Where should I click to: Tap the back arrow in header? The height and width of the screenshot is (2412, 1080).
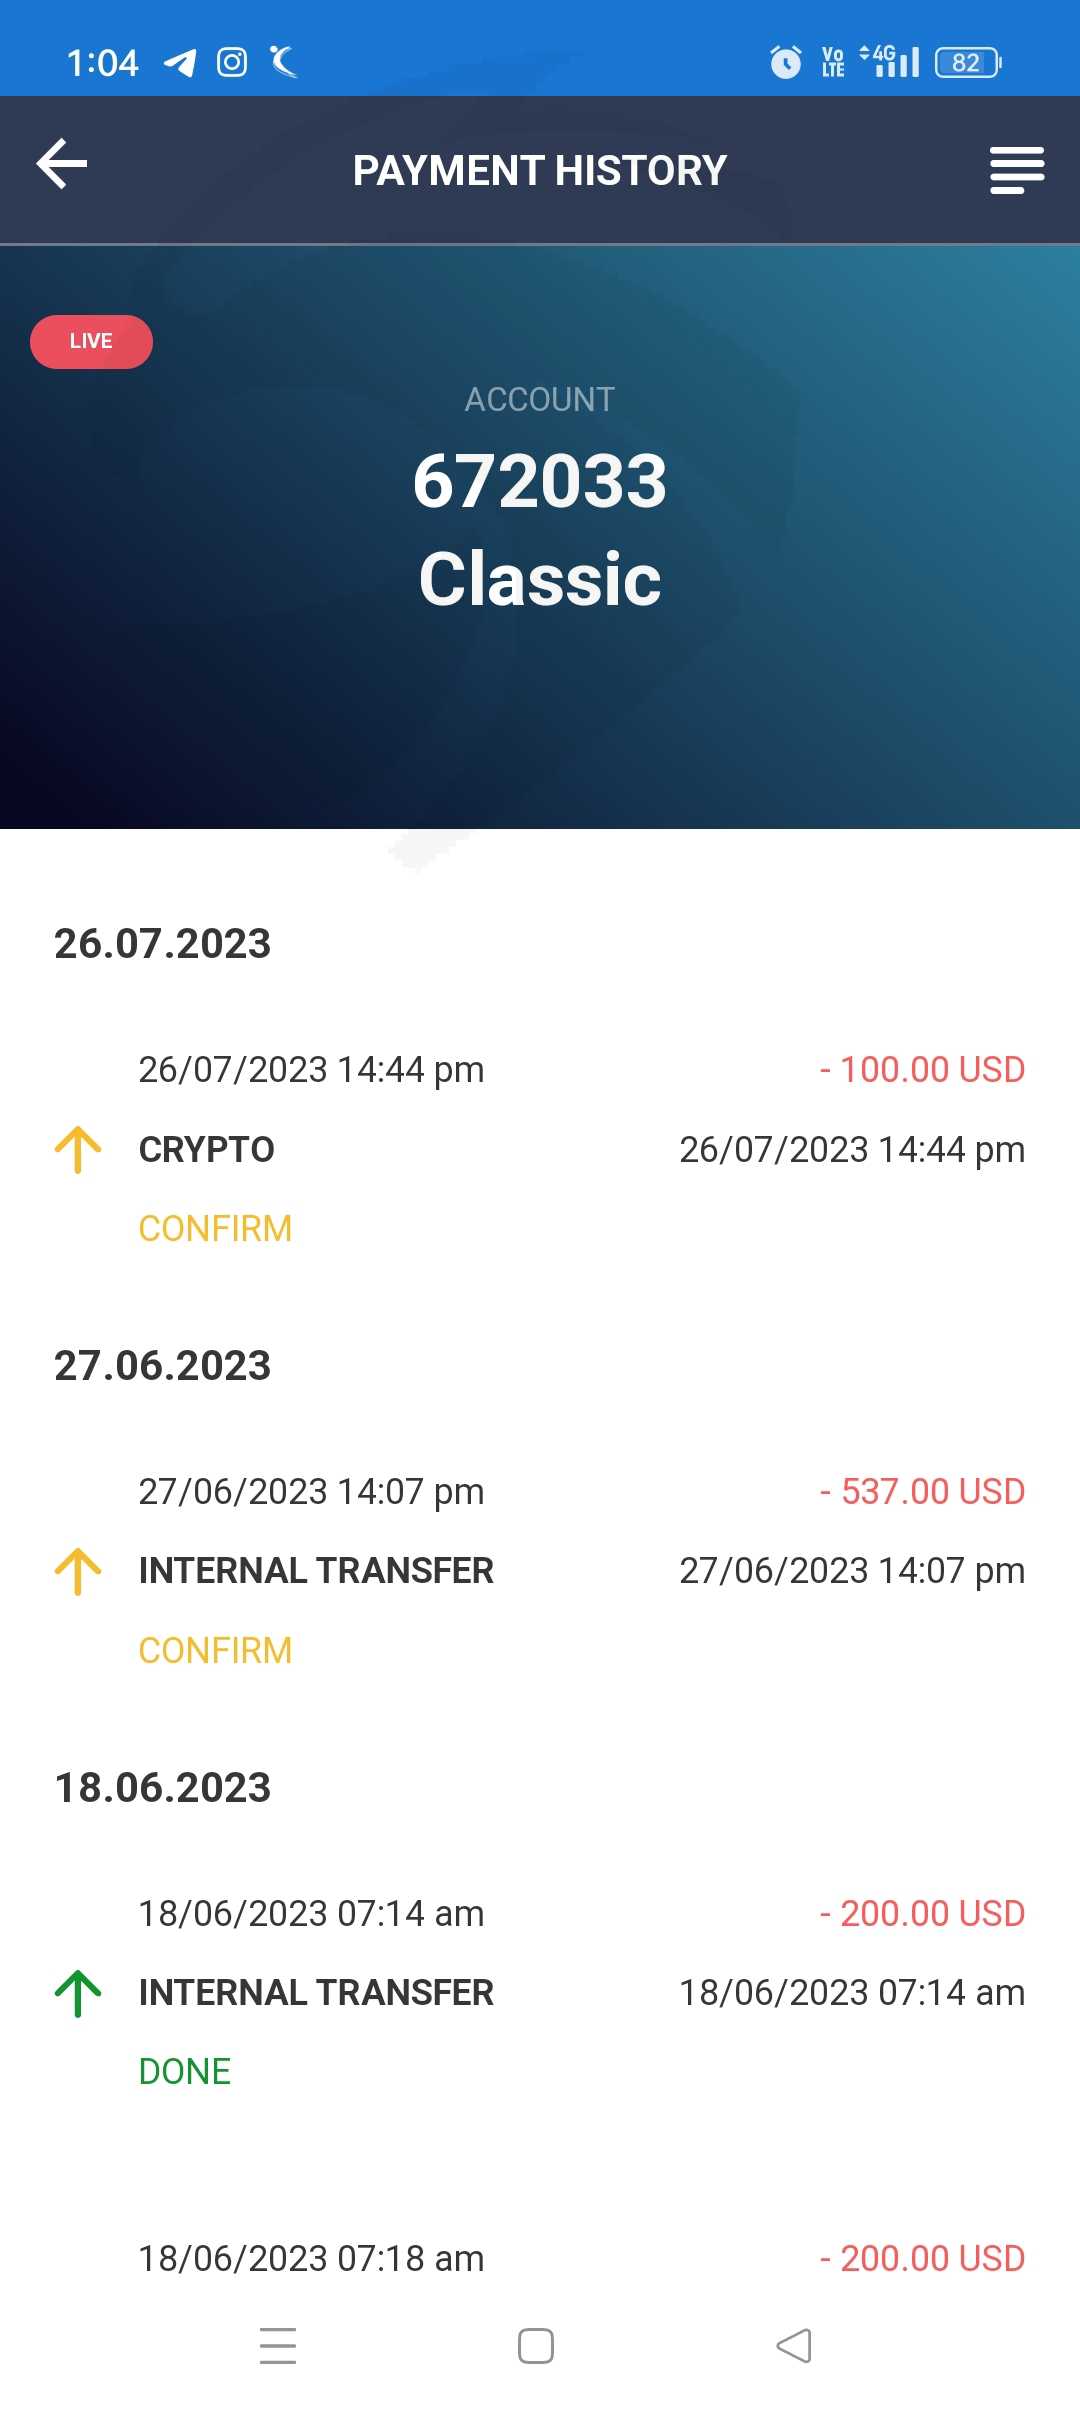point(62,165)
